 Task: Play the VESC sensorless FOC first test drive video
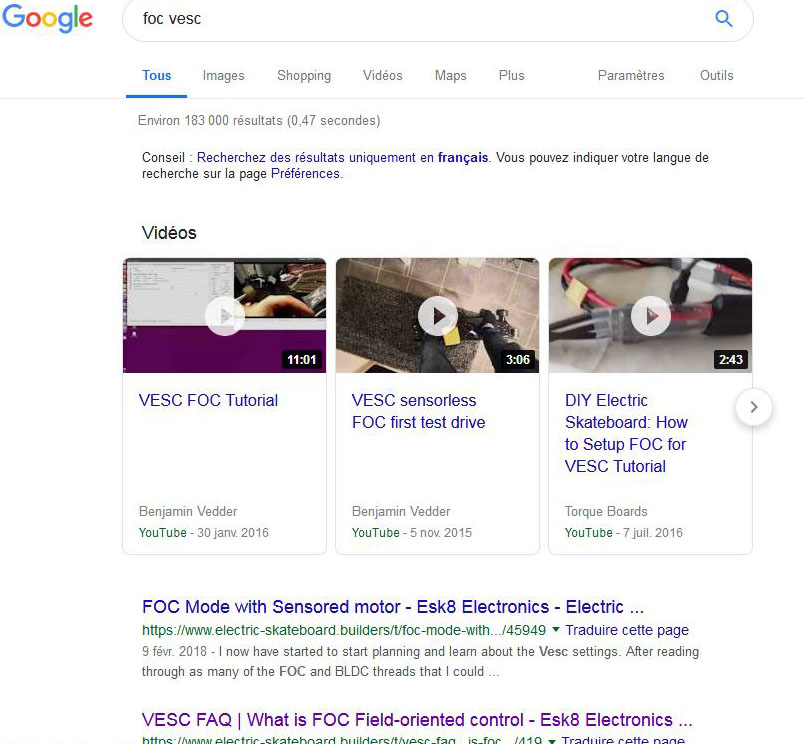click(x=437, y=315)
